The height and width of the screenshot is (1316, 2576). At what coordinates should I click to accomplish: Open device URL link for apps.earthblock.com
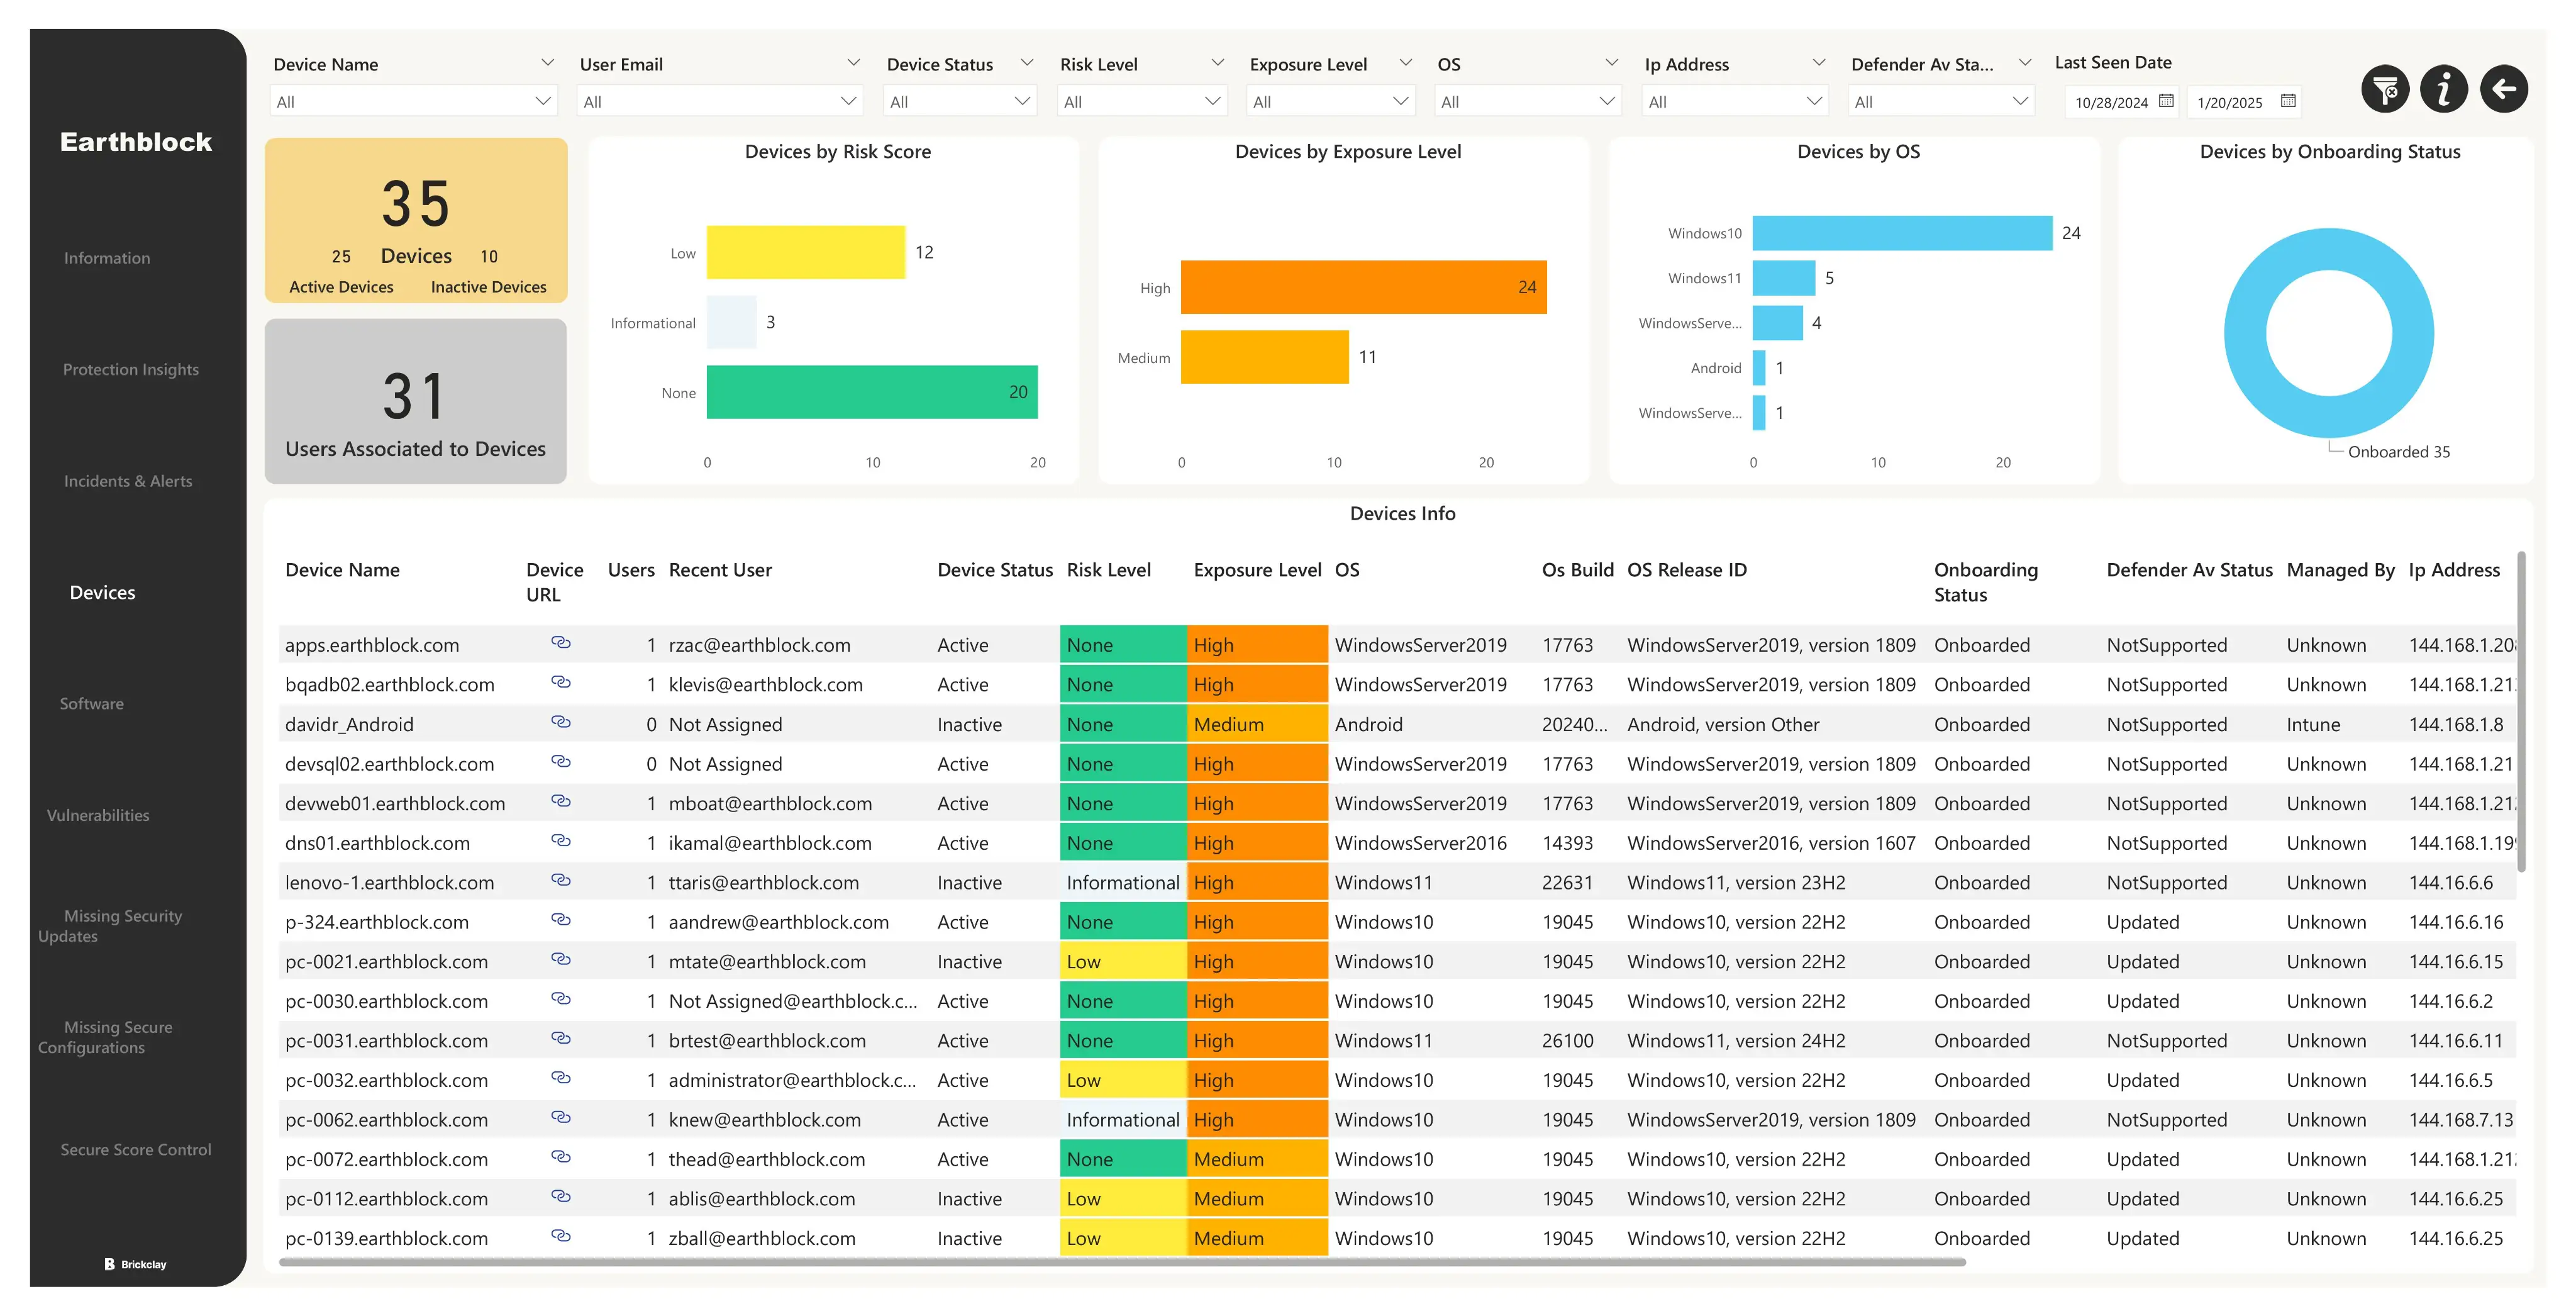[561, 643]
